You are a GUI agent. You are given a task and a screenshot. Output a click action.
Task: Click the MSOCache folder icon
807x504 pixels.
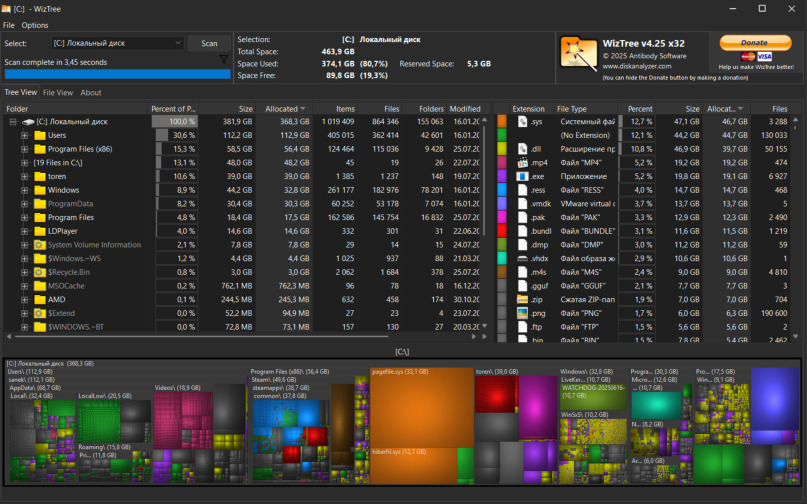pos(40,286)
